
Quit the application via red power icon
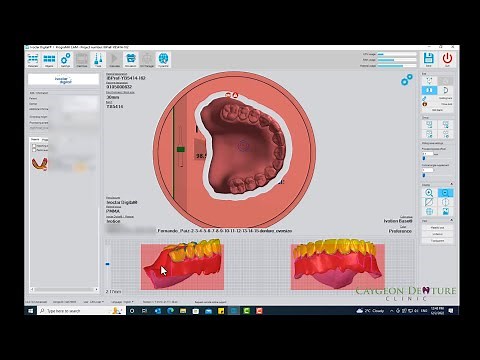pyautogui.click(x=447, y=59)
